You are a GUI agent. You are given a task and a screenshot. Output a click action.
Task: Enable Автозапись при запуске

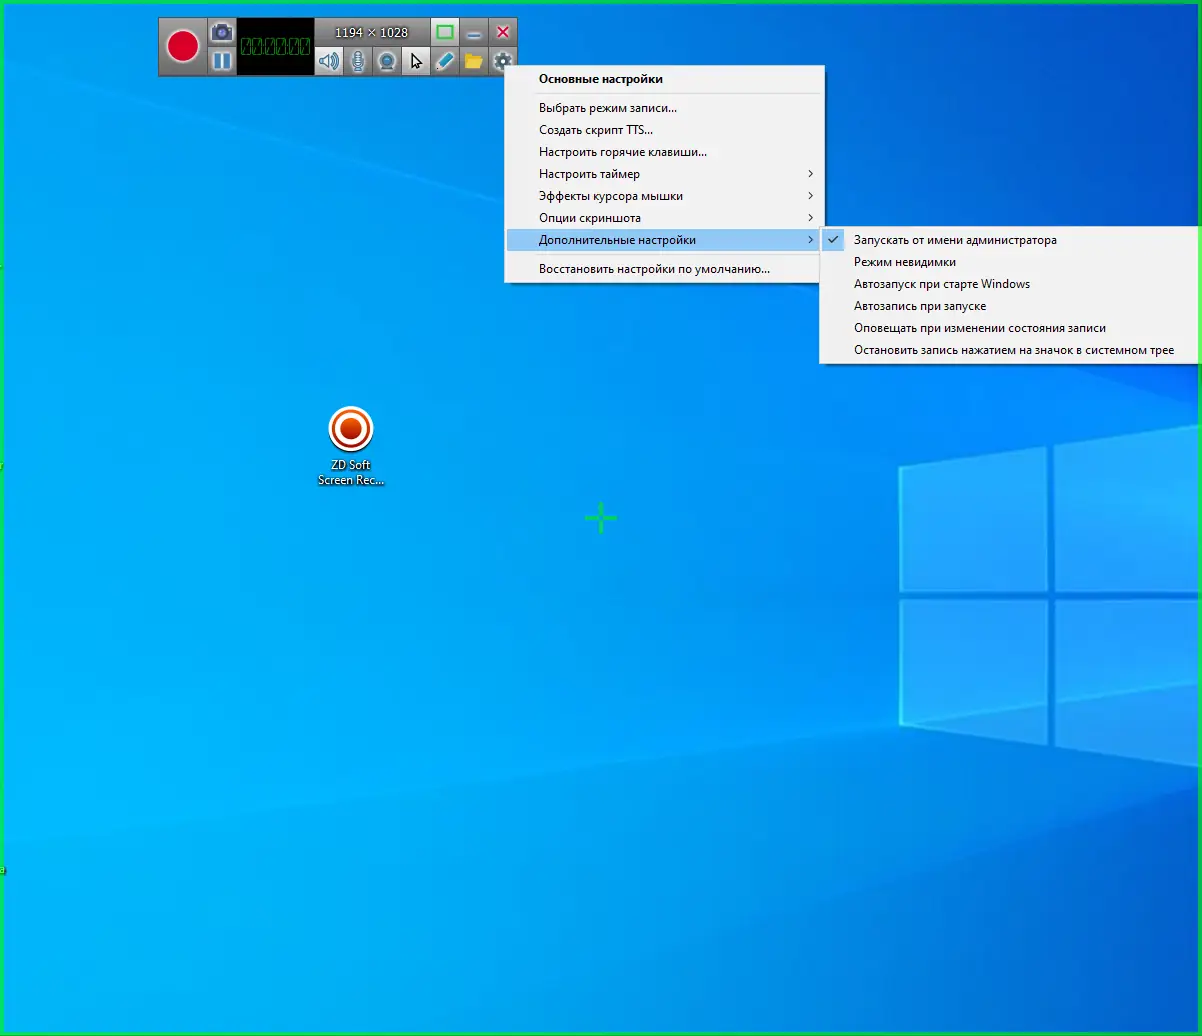1009,306
